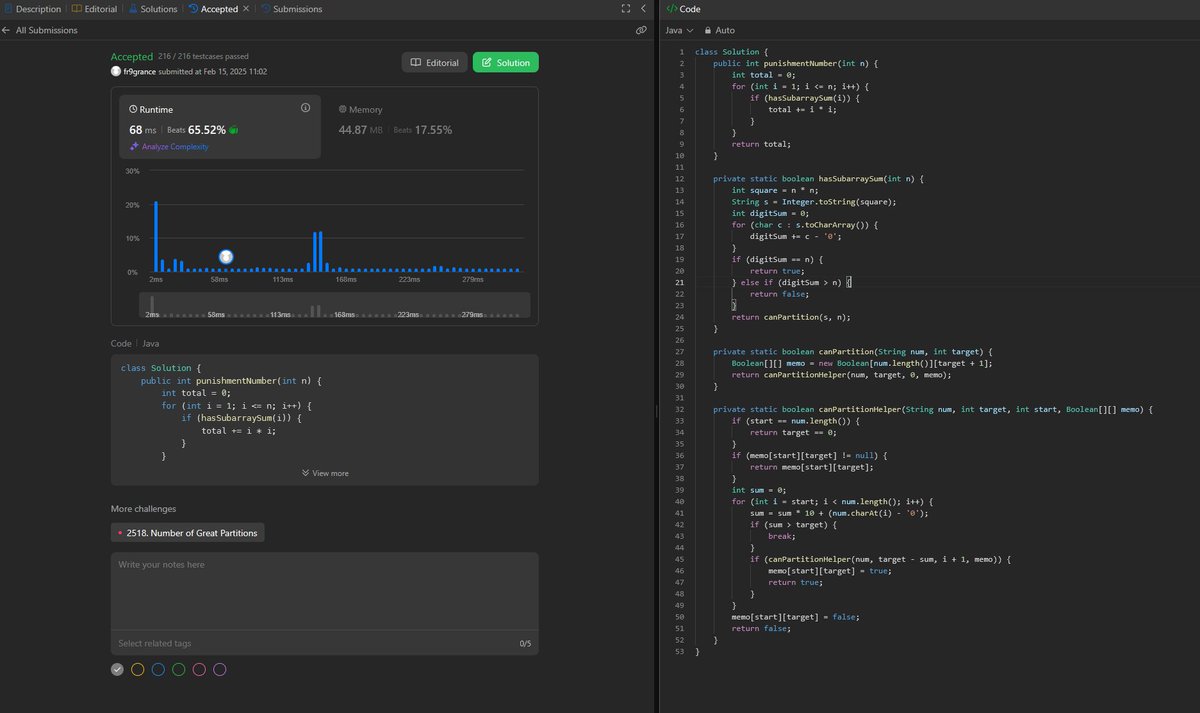Click the green Solution button

[506, 62]
